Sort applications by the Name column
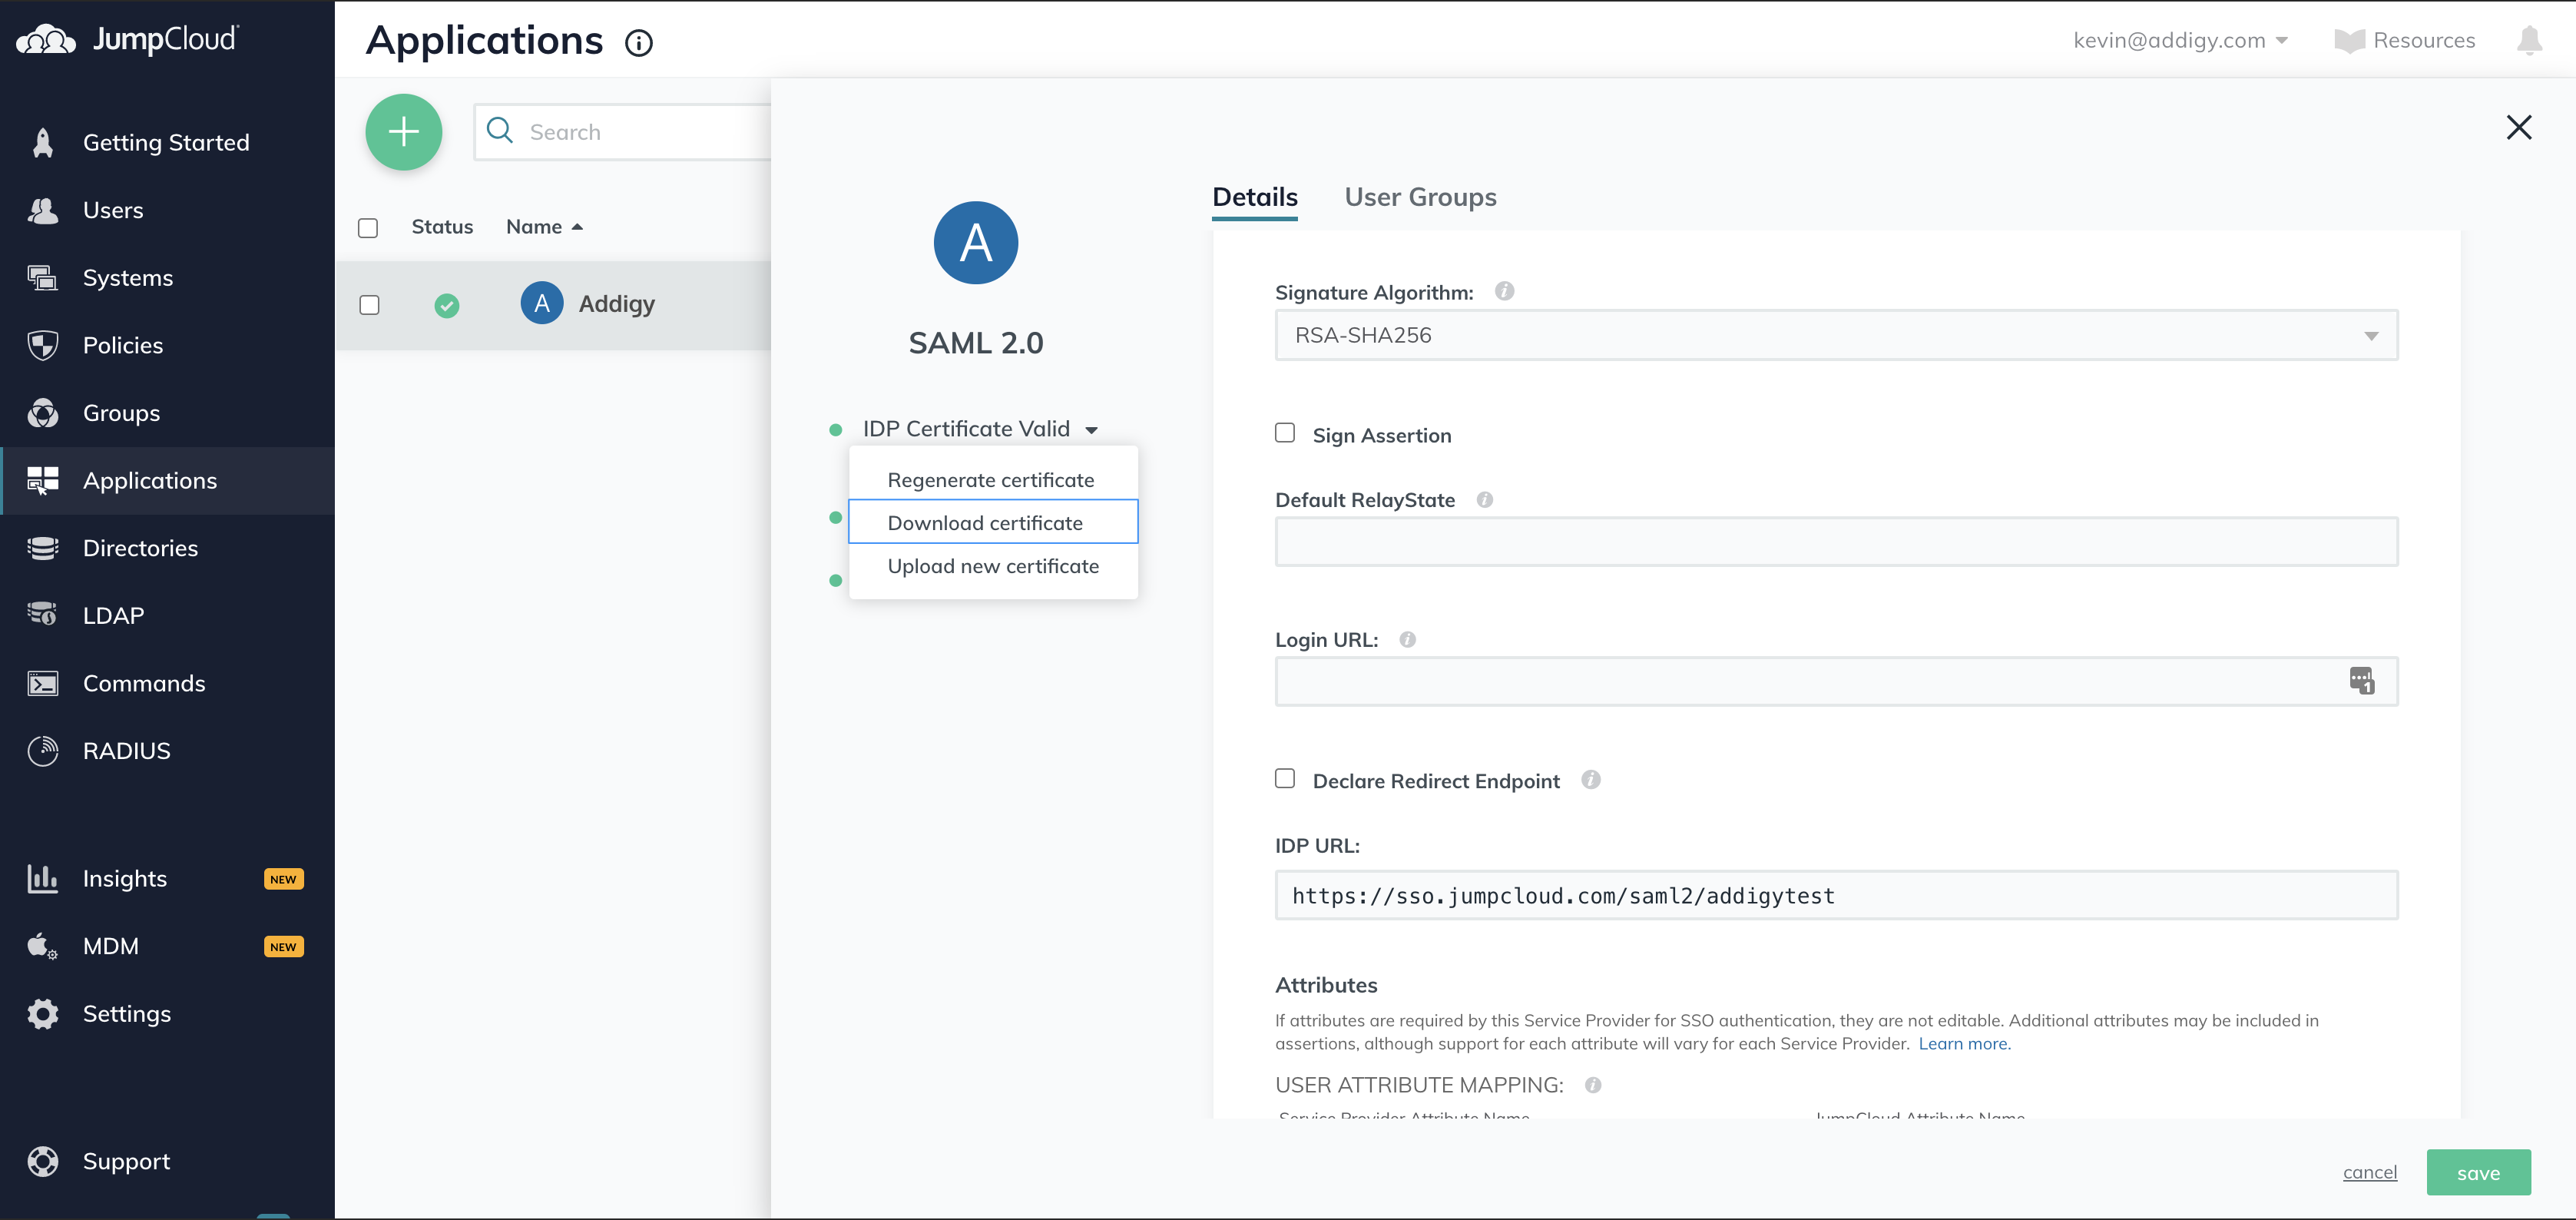Screen dimensions: 2576x1220 pos(545,227)
